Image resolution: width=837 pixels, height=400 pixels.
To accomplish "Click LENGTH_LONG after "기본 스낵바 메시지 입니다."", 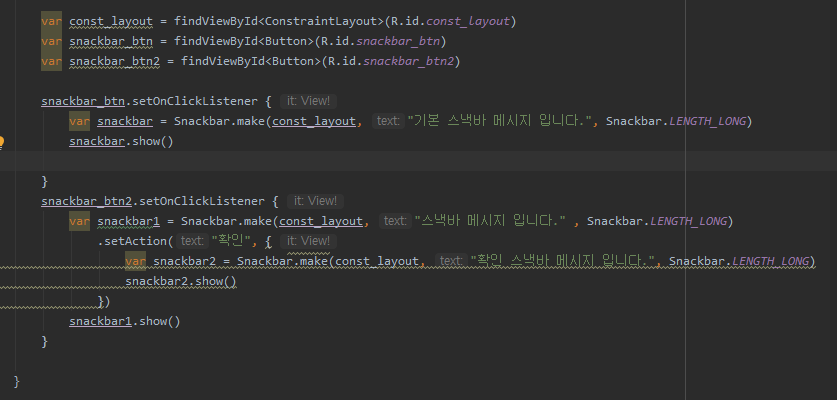I will pyautogui.click(x=707, y=121).
